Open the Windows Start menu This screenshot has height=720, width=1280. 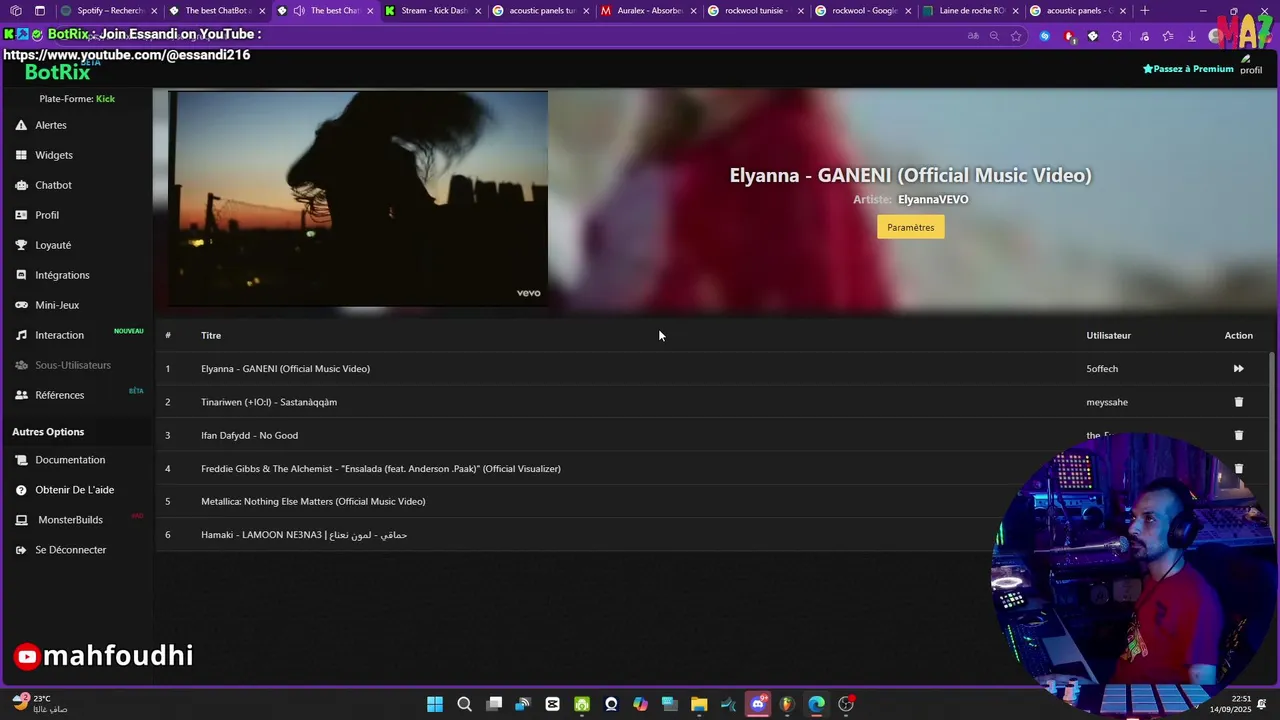[x=435, y=704]
